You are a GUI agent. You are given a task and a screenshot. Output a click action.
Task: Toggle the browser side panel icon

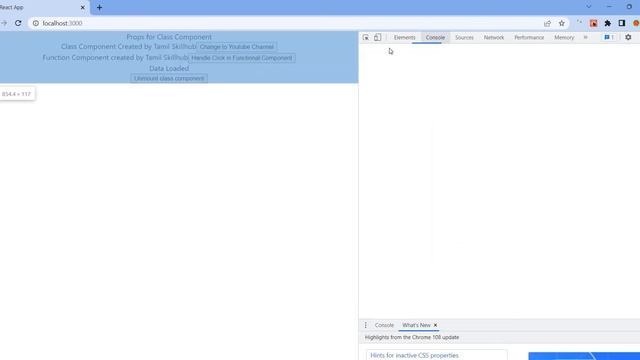coord(622,23)
